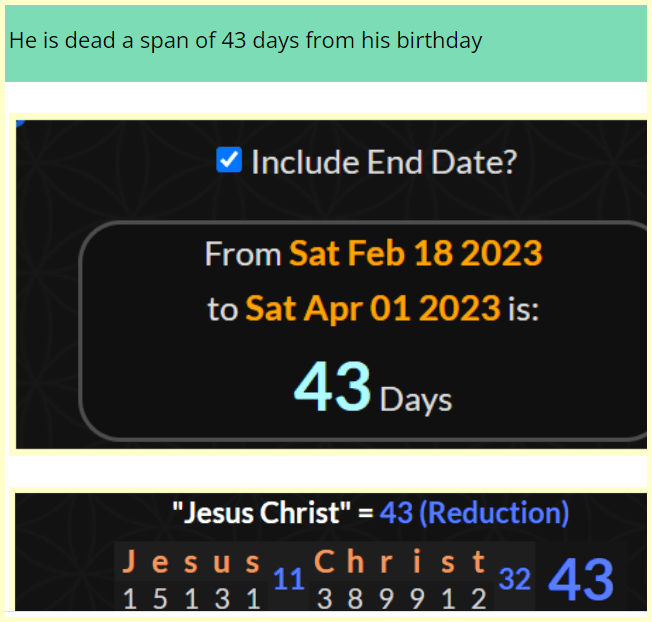Click the 'From' label in date box

coord(242,254)
